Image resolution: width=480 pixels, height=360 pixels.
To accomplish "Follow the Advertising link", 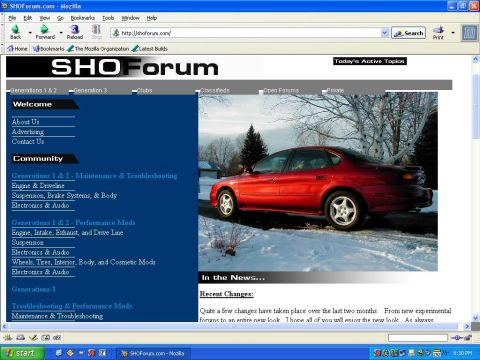I will (28, 132).
